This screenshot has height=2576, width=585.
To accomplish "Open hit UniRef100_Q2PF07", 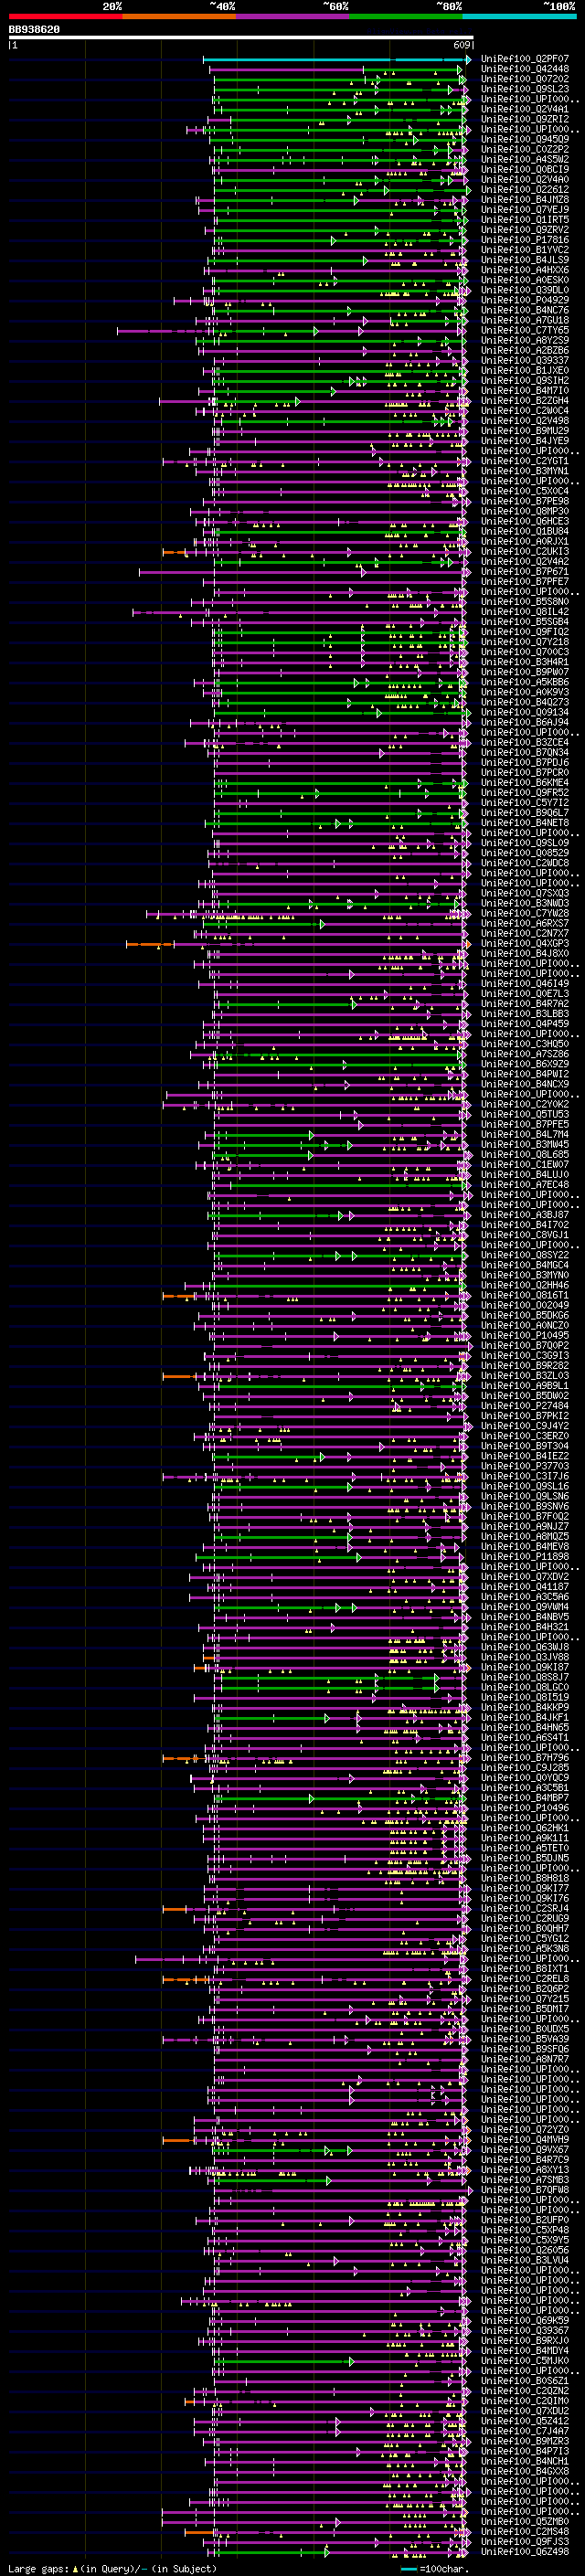I will [x=524, y=60].
